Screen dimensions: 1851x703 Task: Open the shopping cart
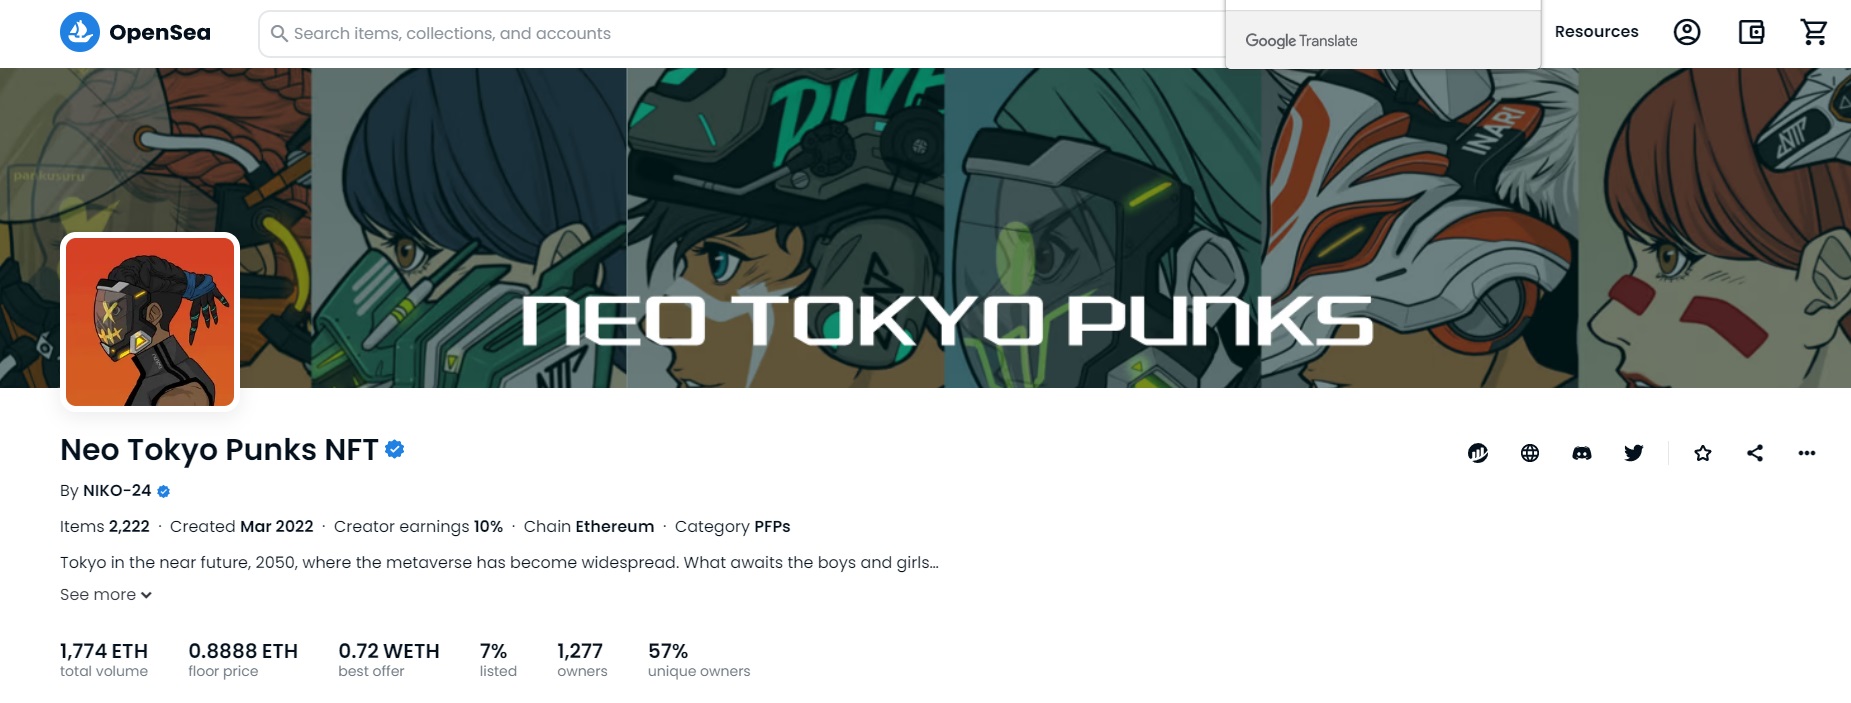coord(1814,32)
